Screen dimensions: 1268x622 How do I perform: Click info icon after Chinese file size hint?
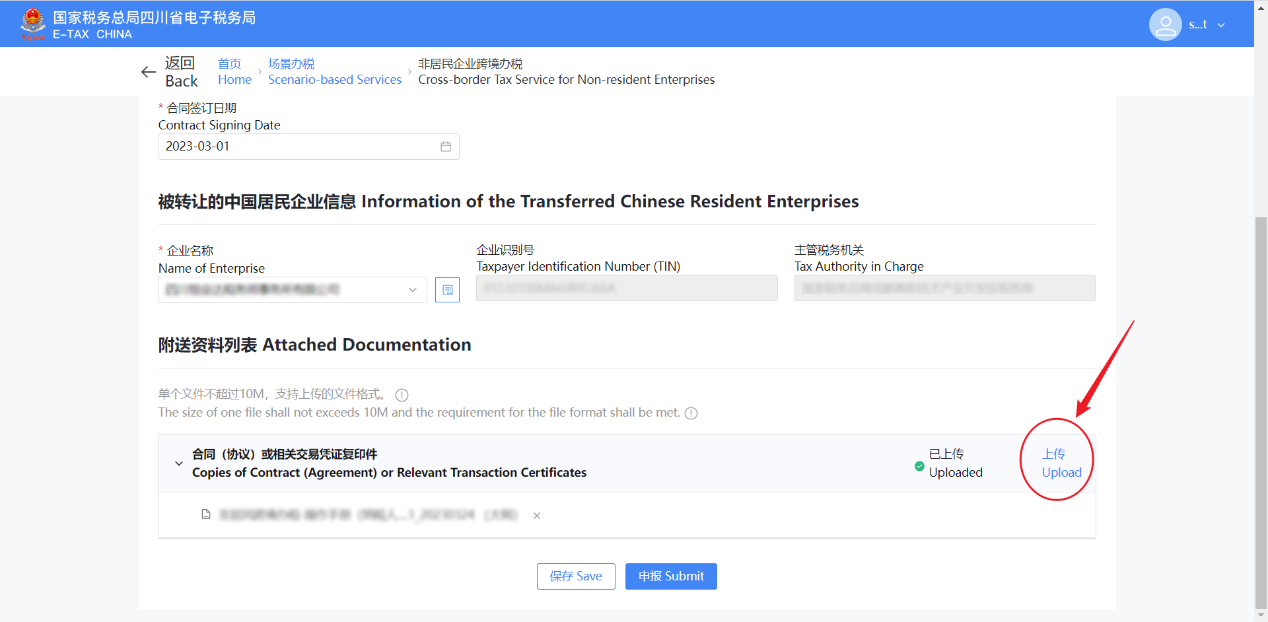402,395
